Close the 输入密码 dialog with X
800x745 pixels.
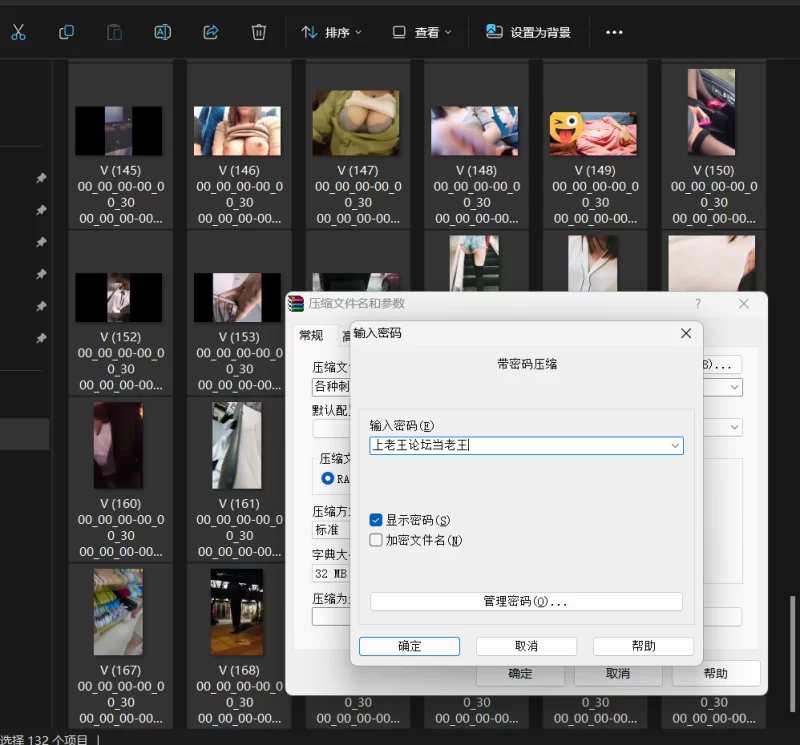coord(686,333)
